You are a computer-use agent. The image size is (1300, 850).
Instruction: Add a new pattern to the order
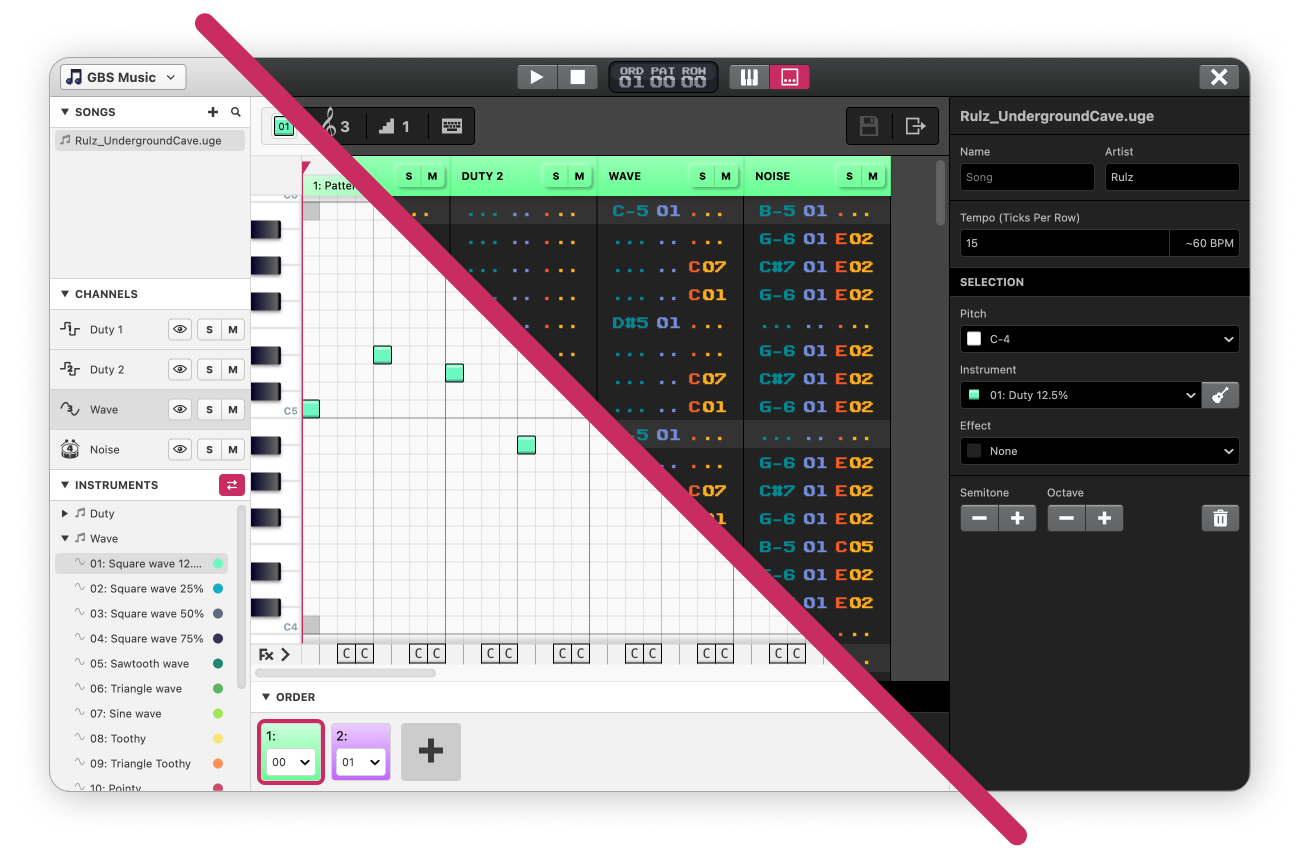tap(431, 751)
